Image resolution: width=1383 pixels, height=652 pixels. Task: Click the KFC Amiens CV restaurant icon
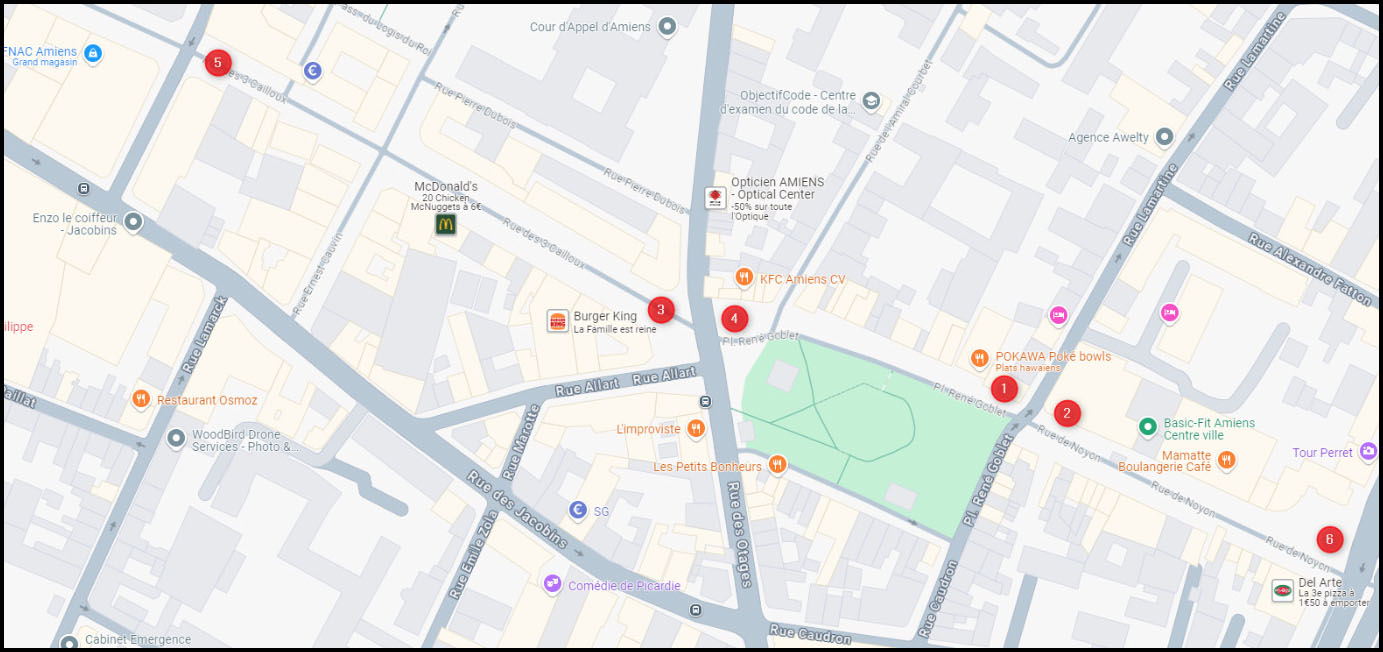pos(743,278)
